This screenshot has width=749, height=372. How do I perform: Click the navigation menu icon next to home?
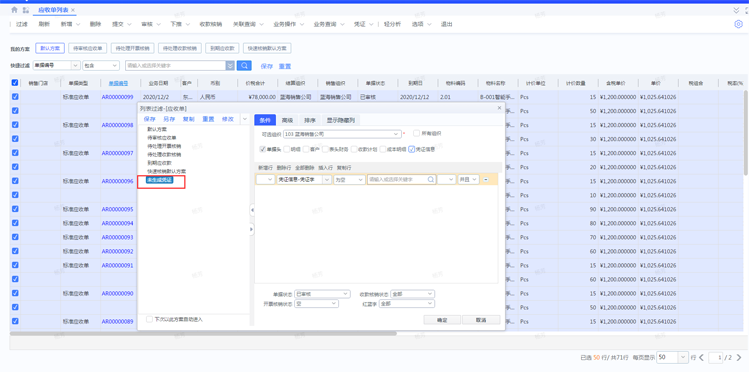point(25,10)
